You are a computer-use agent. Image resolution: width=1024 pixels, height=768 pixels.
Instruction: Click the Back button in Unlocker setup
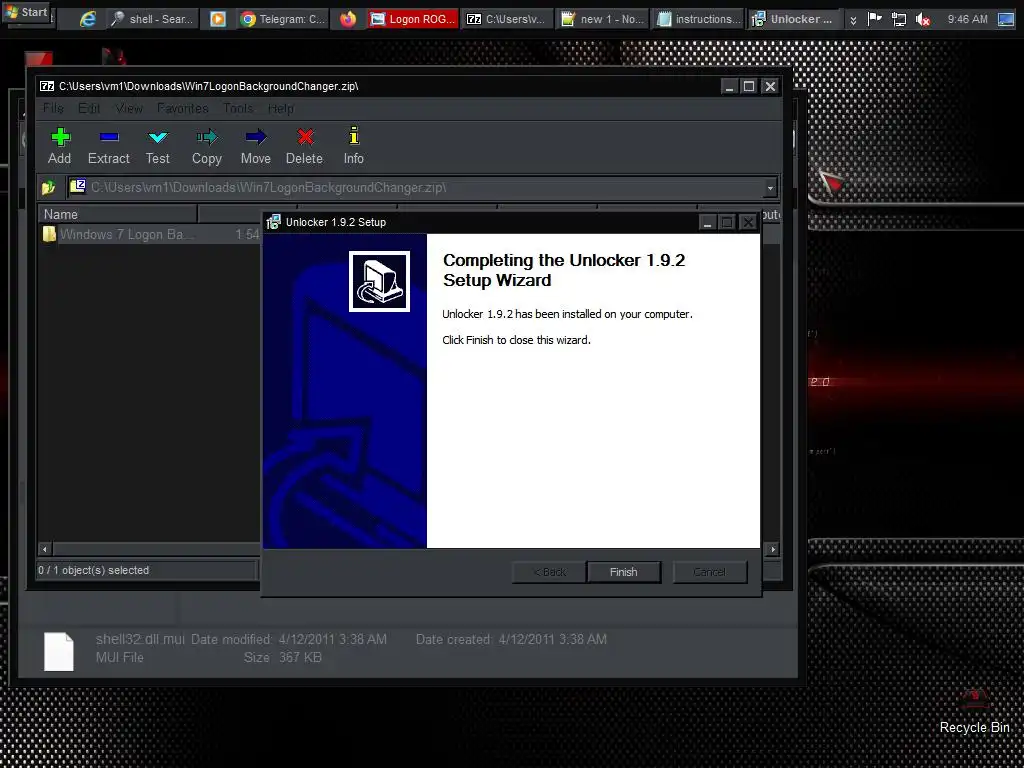(x=549, y=572)
